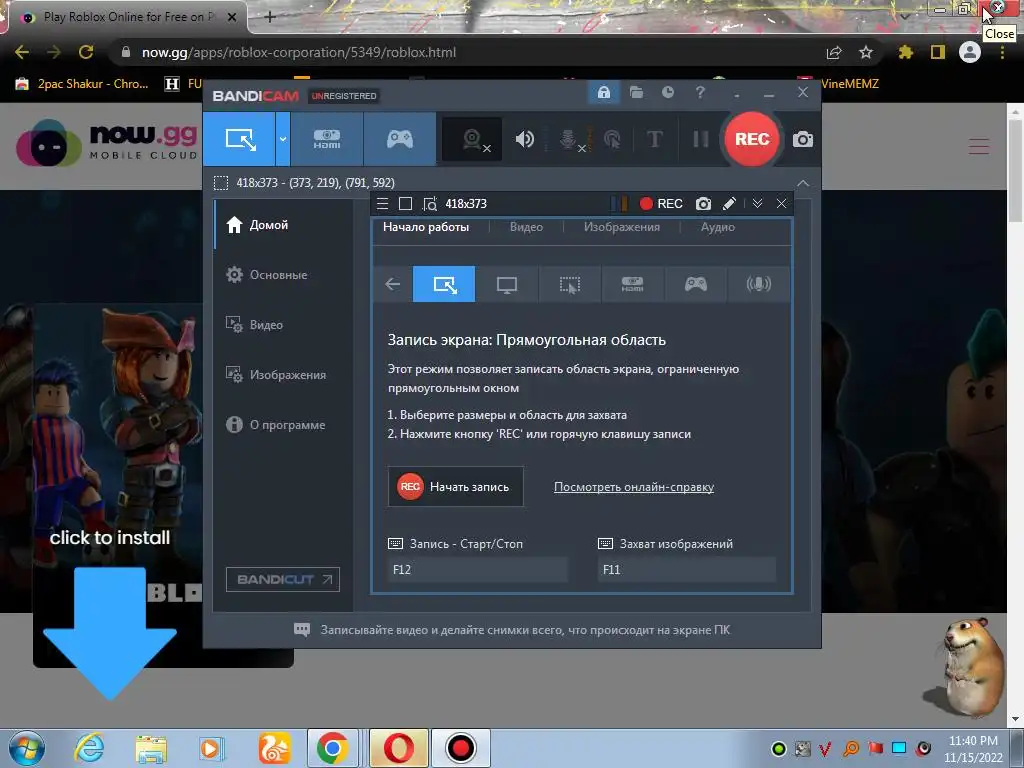The image size is (1024, 768).
Task: Click the BANDICUT button
Action: pos(283,579)
